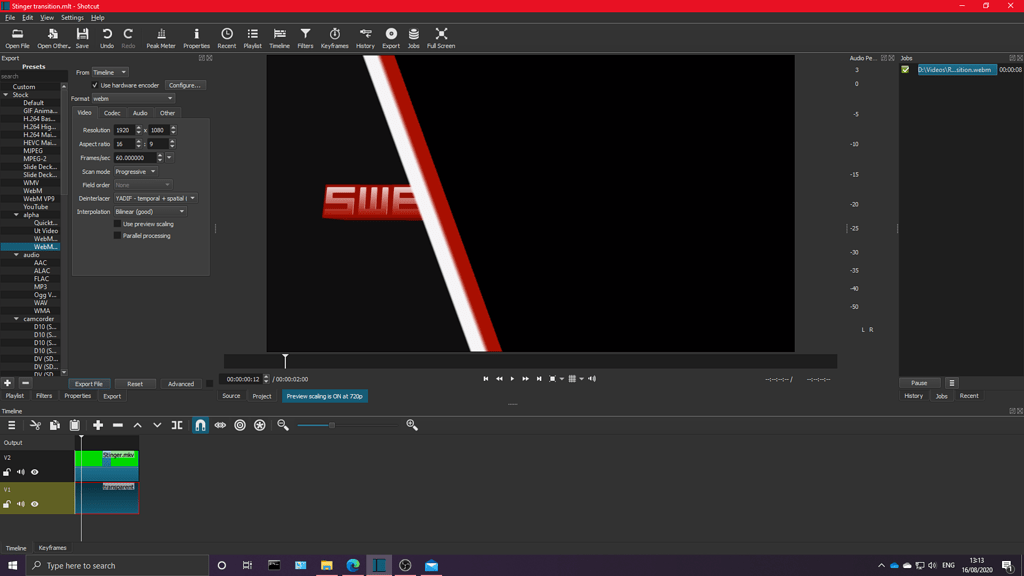This screenshot has width=1024, height=576.
Task: Open the Scan mode dropdown
Action: 135,172
